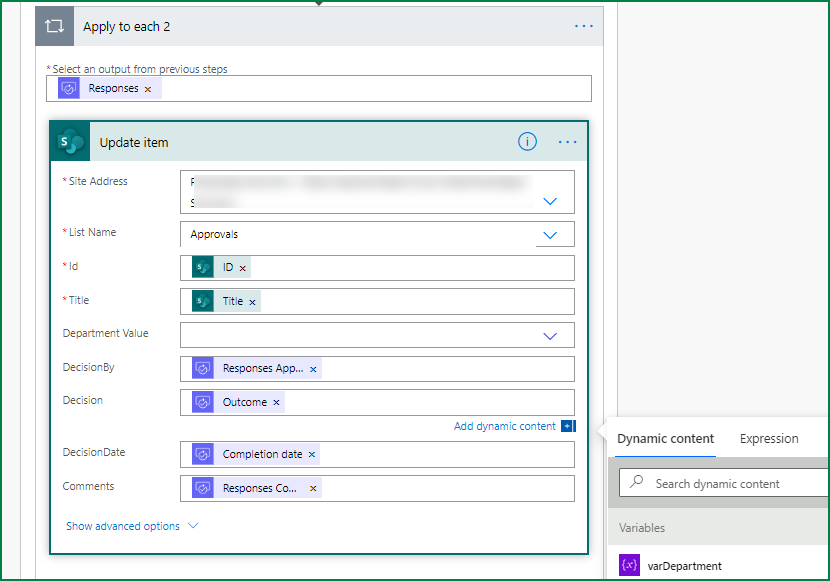
Task: Click Show advanced options link
Action: pos(123,526)
